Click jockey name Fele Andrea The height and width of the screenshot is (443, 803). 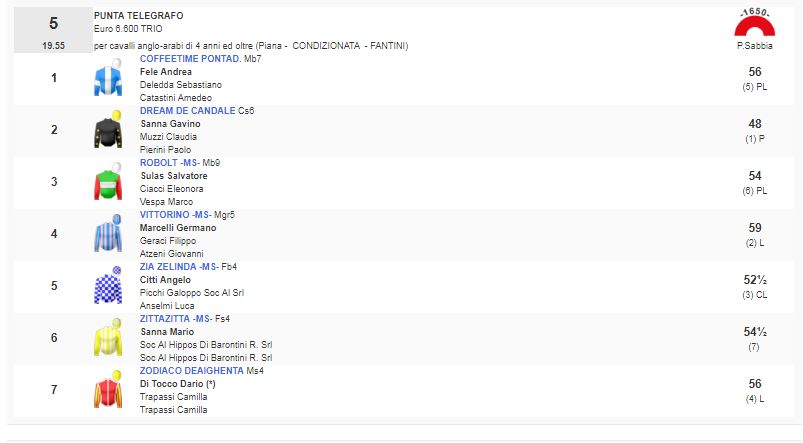pos(168,72)
